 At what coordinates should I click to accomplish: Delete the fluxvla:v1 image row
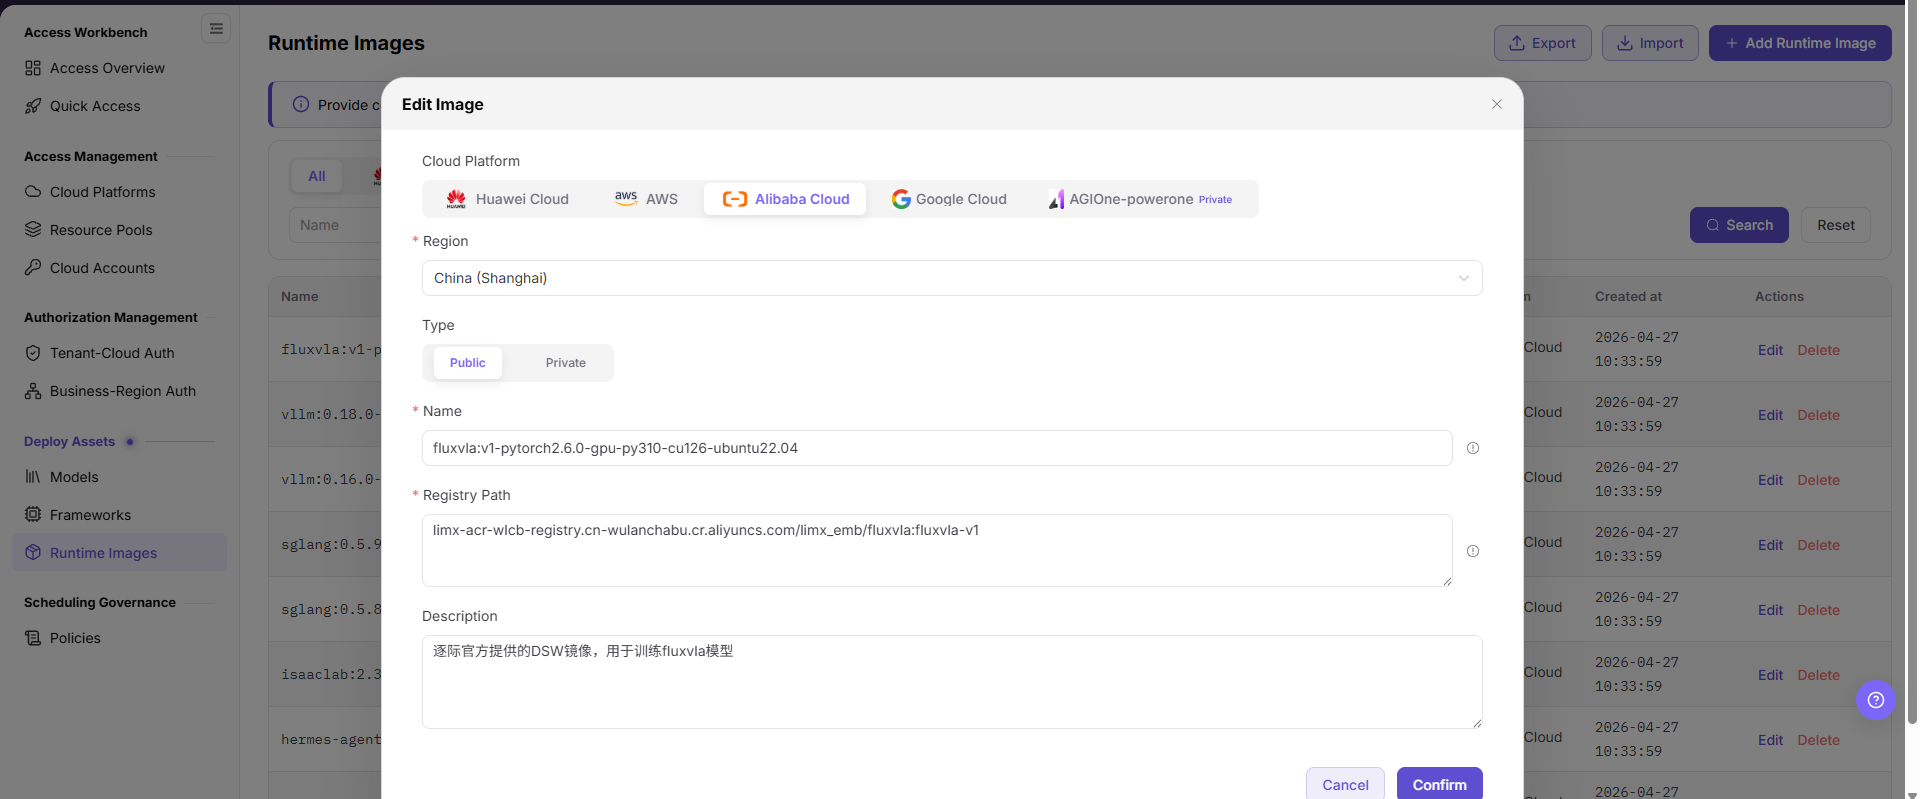tap(1818, 350)
